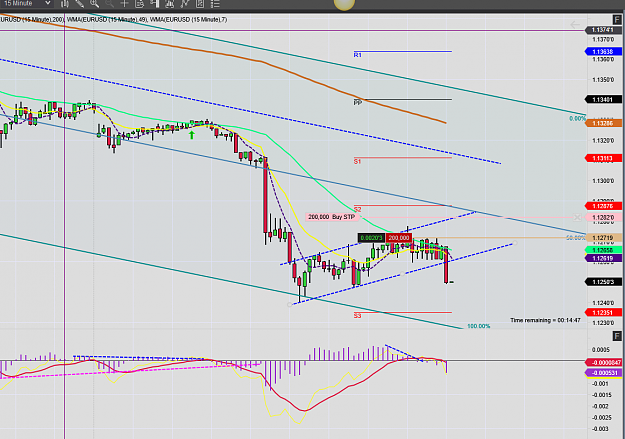Select the green up arrow drawing marker
Viewport: 625px width, 439px height.
pyautogui.click(x=192, y=135)
